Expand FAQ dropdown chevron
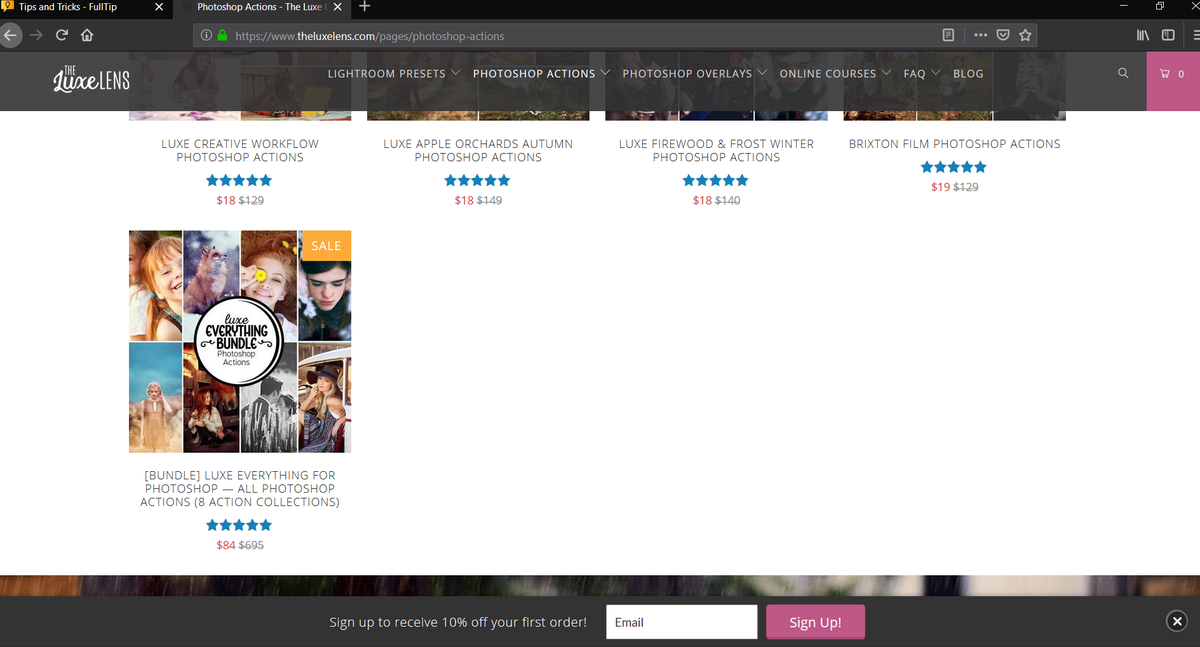This screenshot has width=1200, height=647. (936, 73)
